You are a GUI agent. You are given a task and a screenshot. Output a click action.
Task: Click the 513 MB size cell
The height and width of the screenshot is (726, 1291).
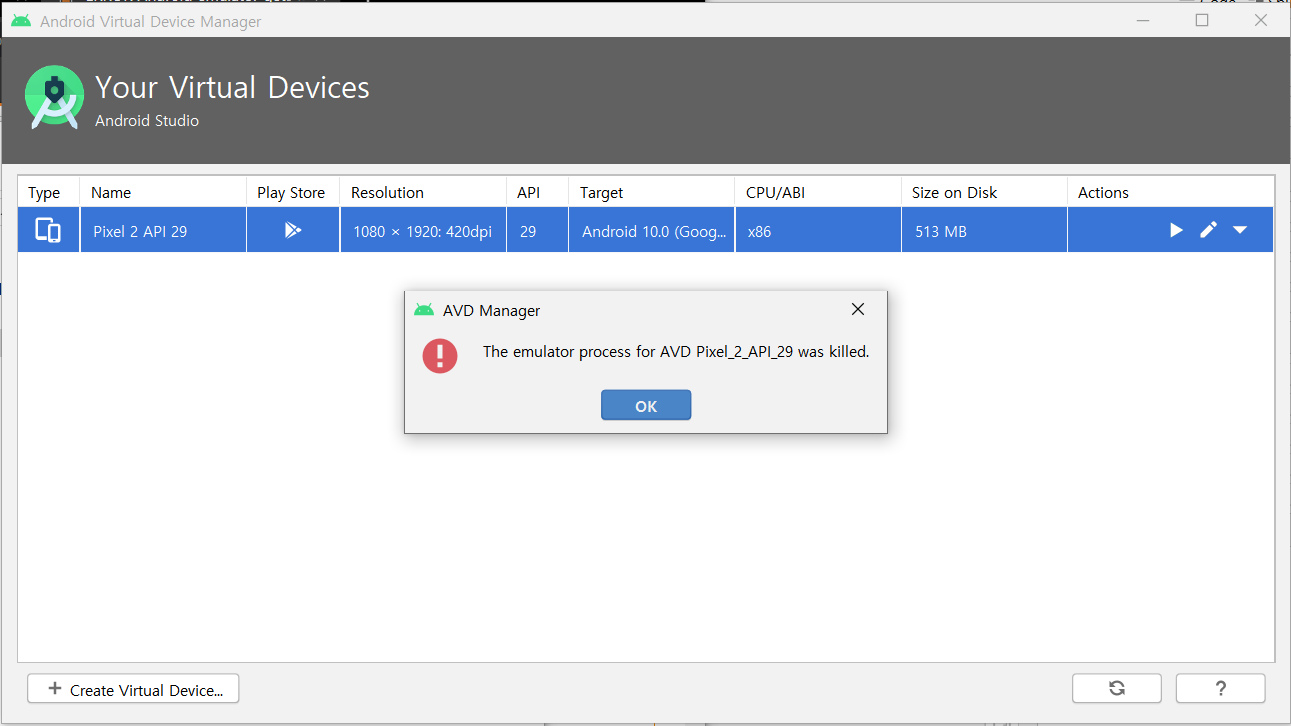point(984,230)
